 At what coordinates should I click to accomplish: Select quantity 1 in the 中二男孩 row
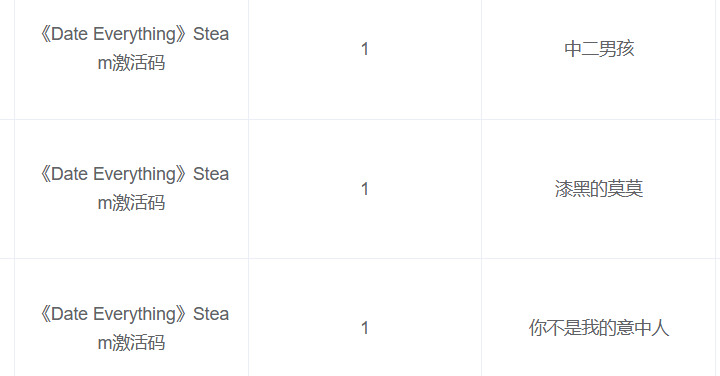click(365, 49)
